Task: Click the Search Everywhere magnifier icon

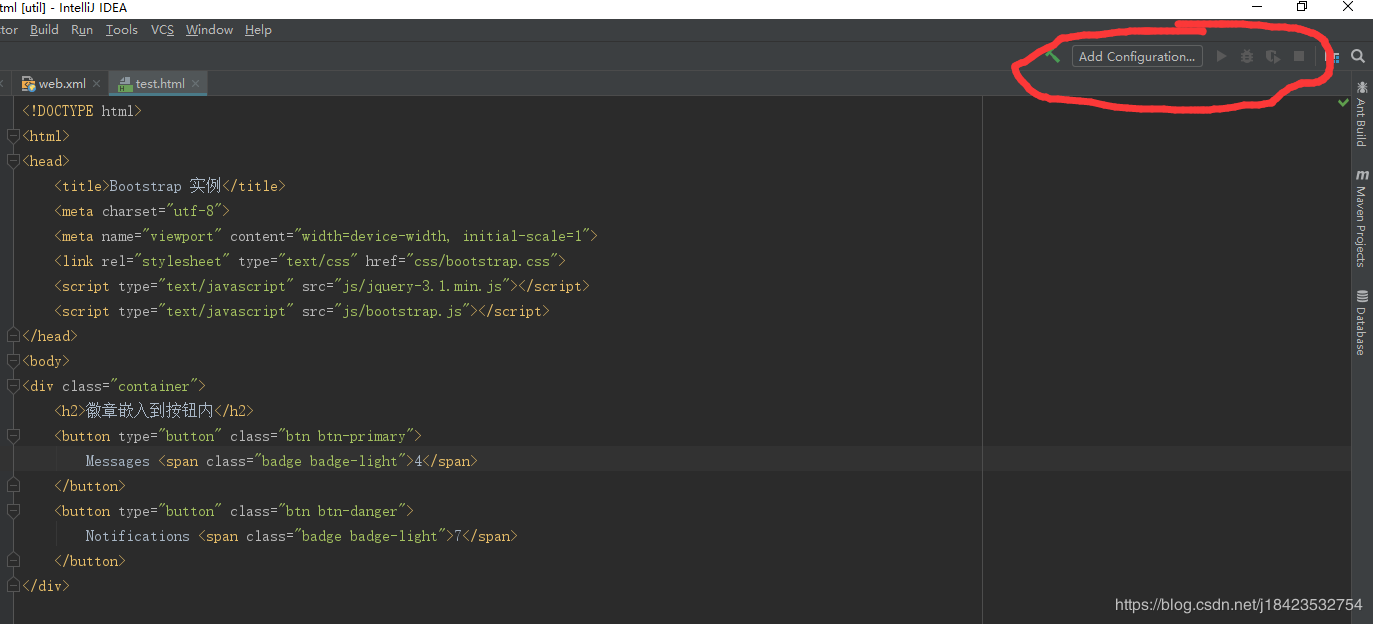Action: [x=1358, y=57]
